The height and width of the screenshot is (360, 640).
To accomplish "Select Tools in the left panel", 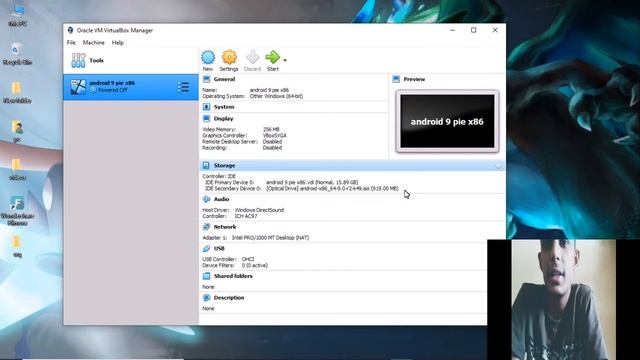I will (131, 60).
